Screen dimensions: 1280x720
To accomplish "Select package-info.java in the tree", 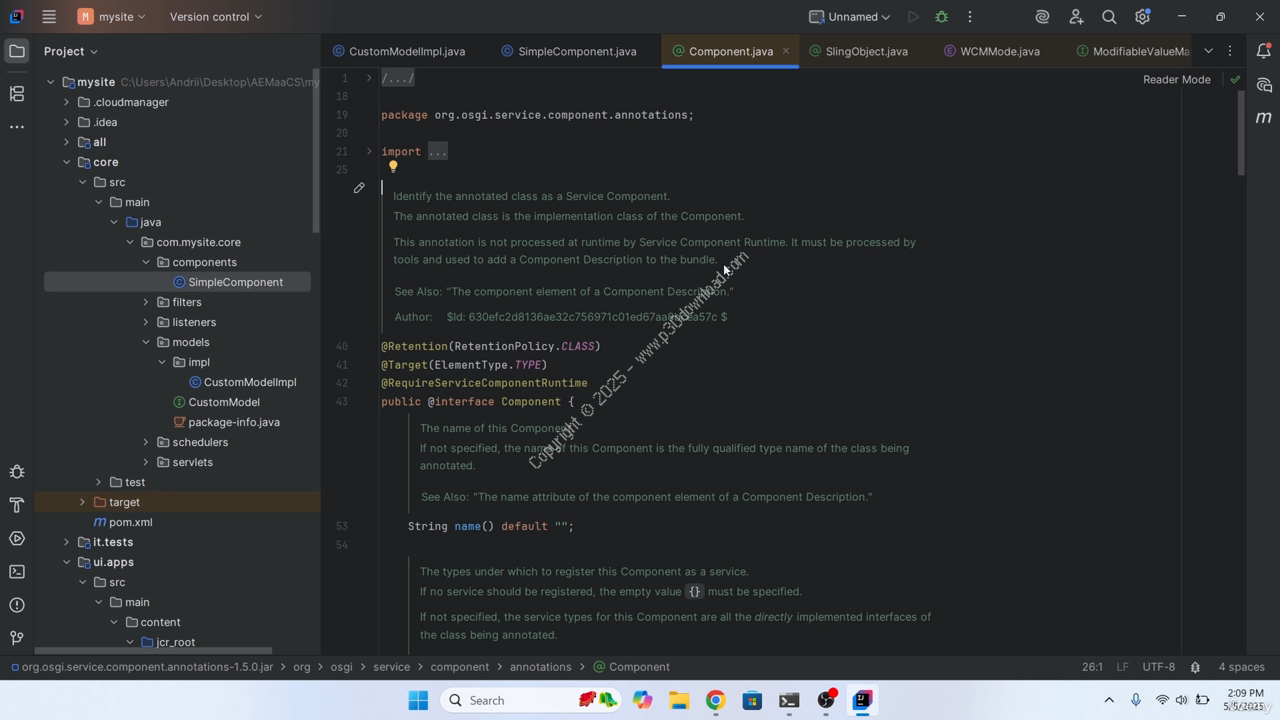I will [x=226, y=422].
